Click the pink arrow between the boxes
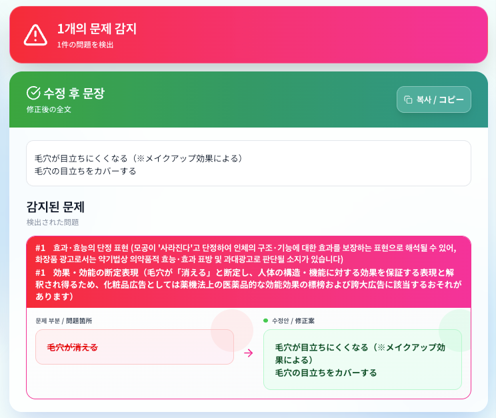 248,353
